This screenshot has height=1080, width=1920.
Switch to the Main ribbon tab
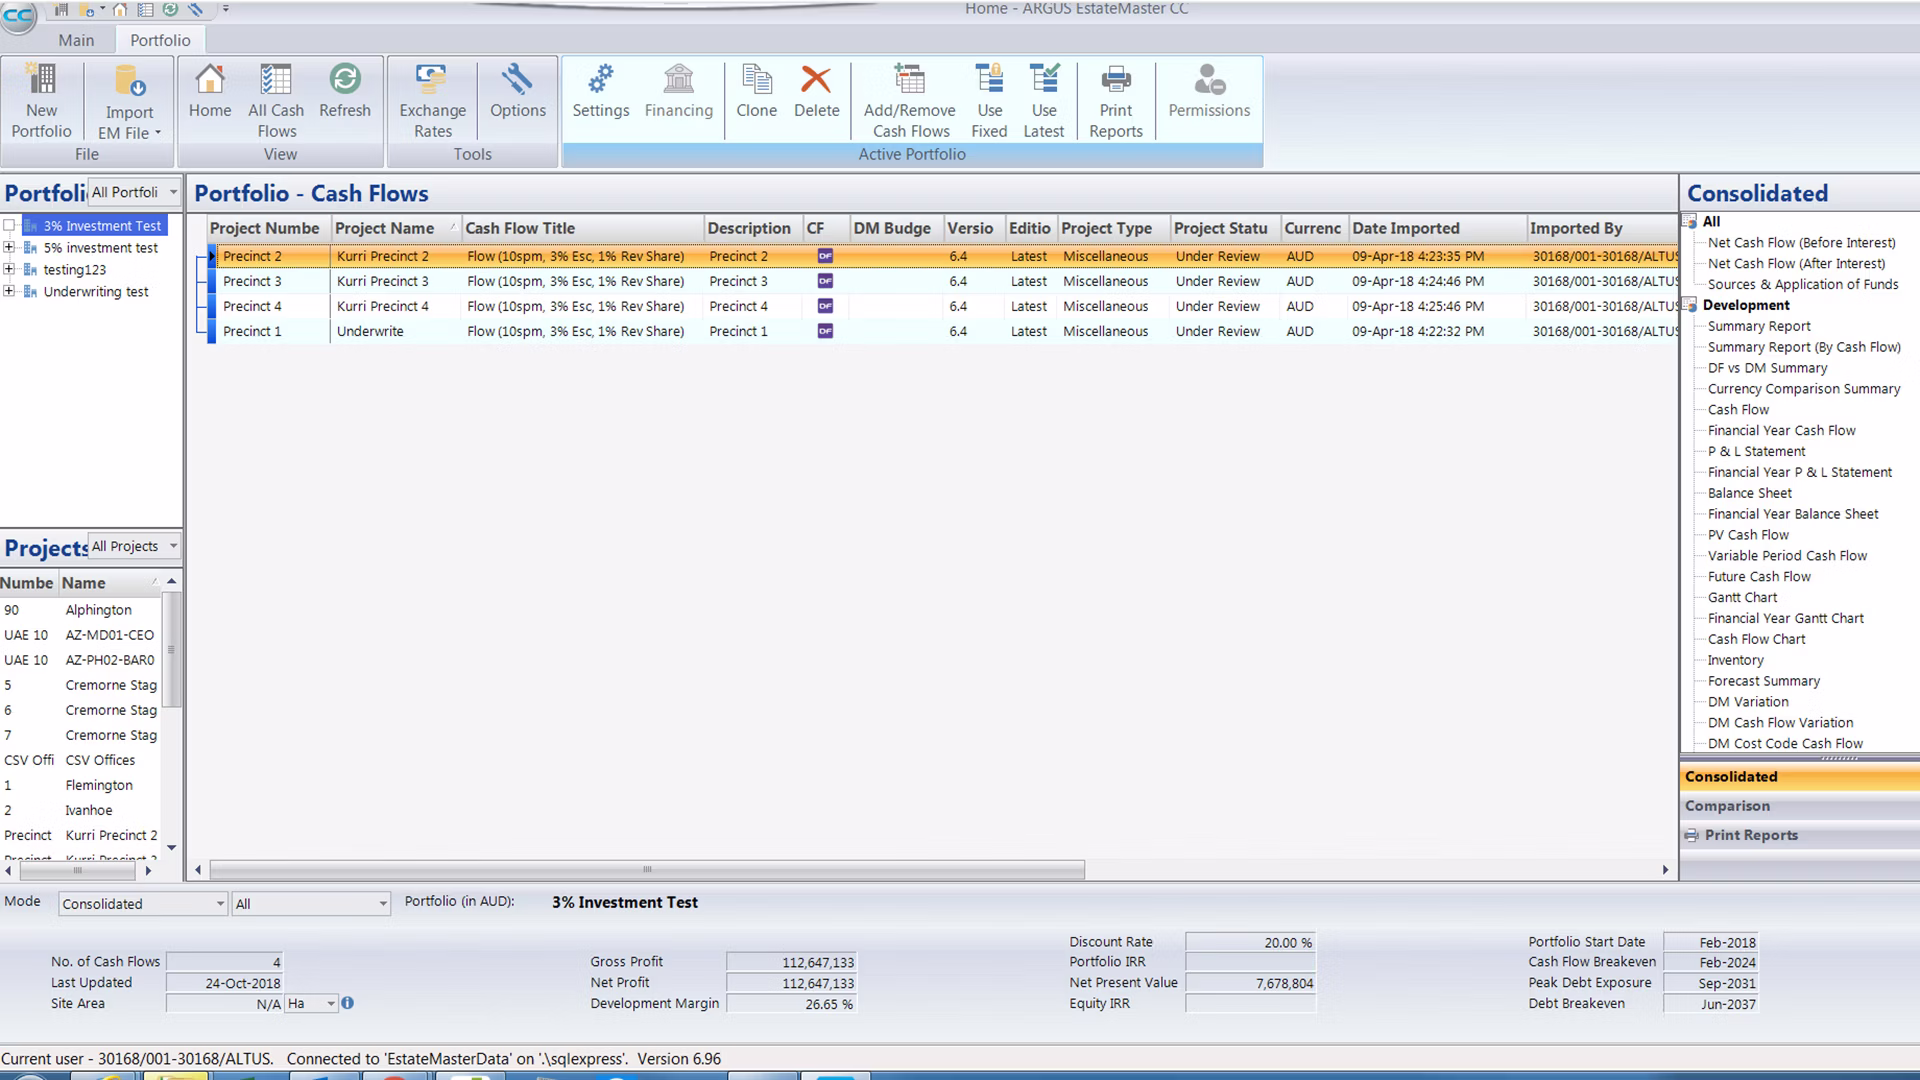click(x=76, y=40)
